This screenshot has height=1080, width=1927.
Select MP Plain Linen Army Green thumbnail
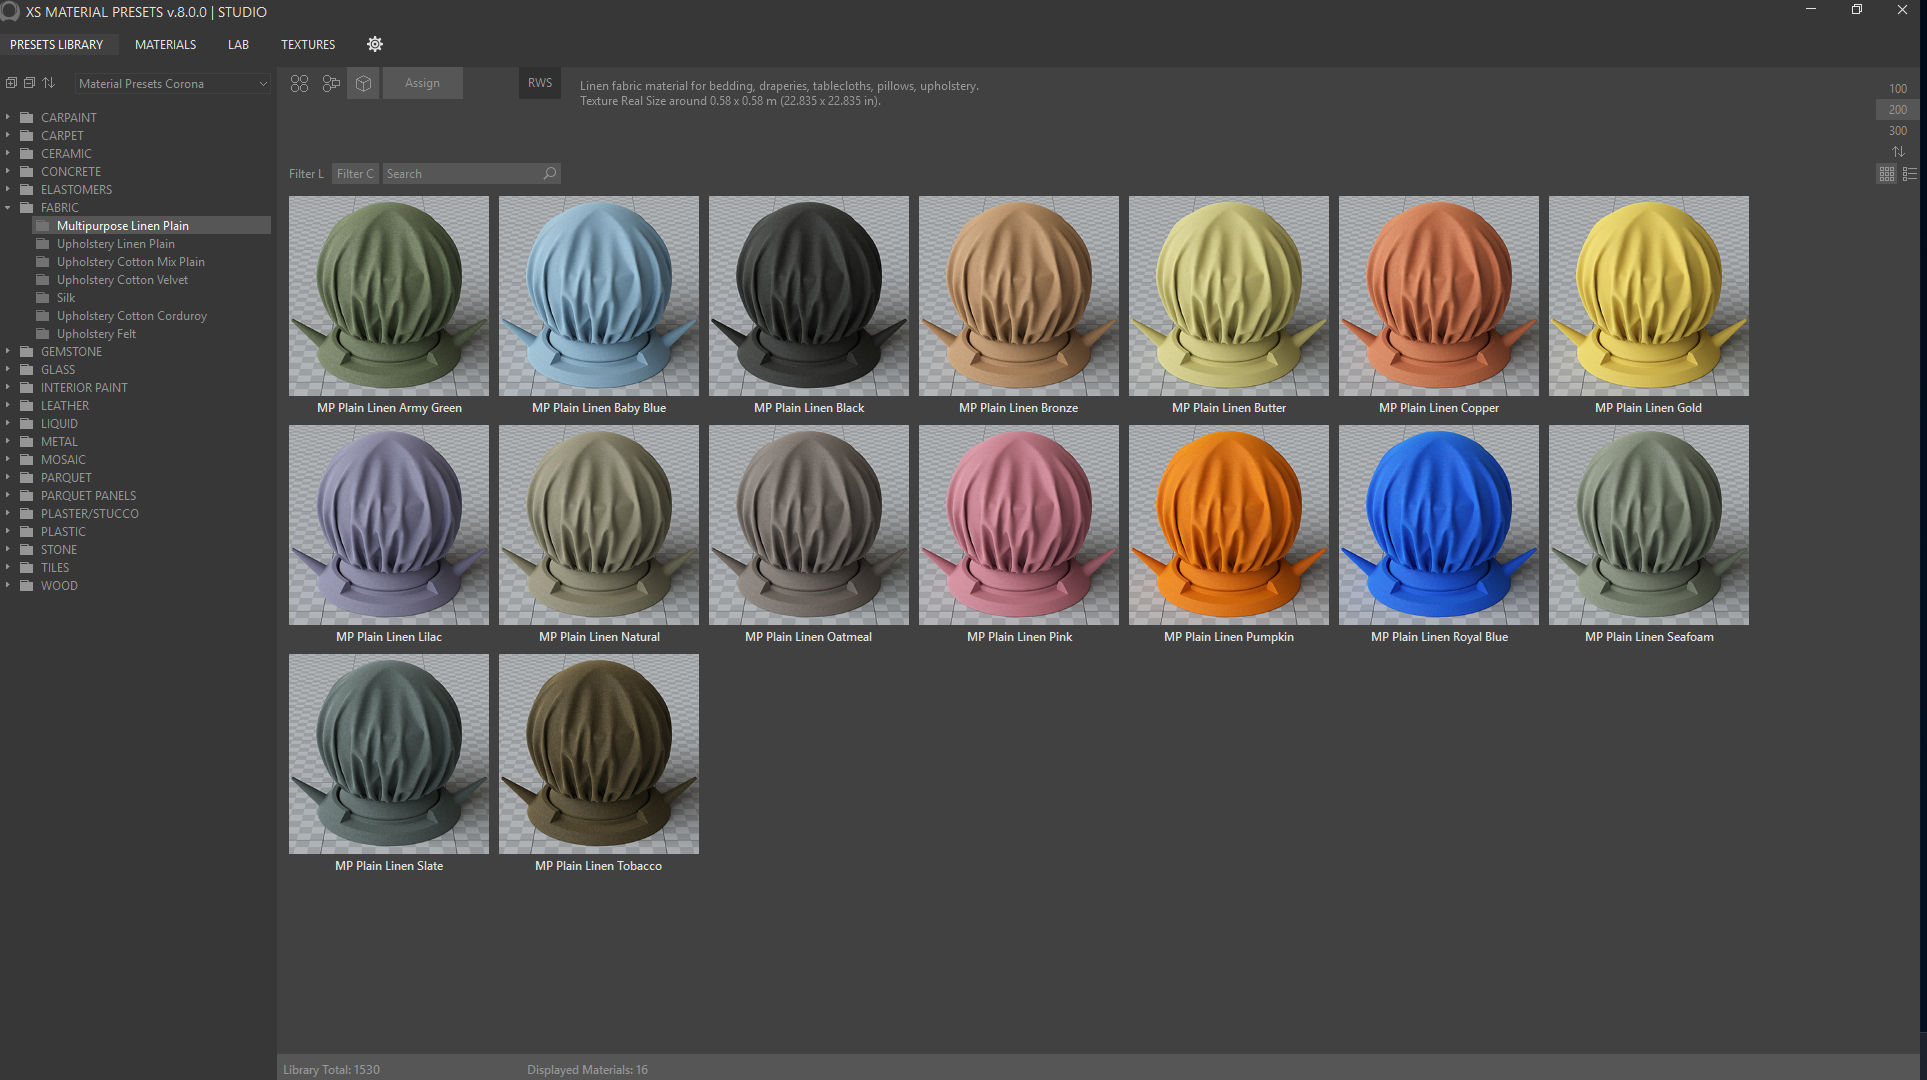pos(389,296)
